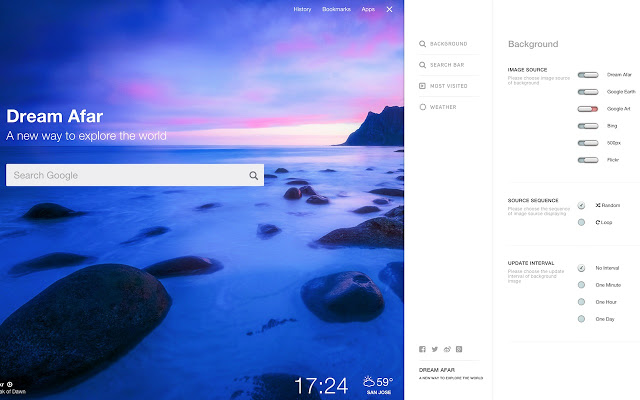Click the 'SOURCE SEQUENCE' section label
Image resolution: width=640 pixels, height=400 pixels.
tap(533, 200)
